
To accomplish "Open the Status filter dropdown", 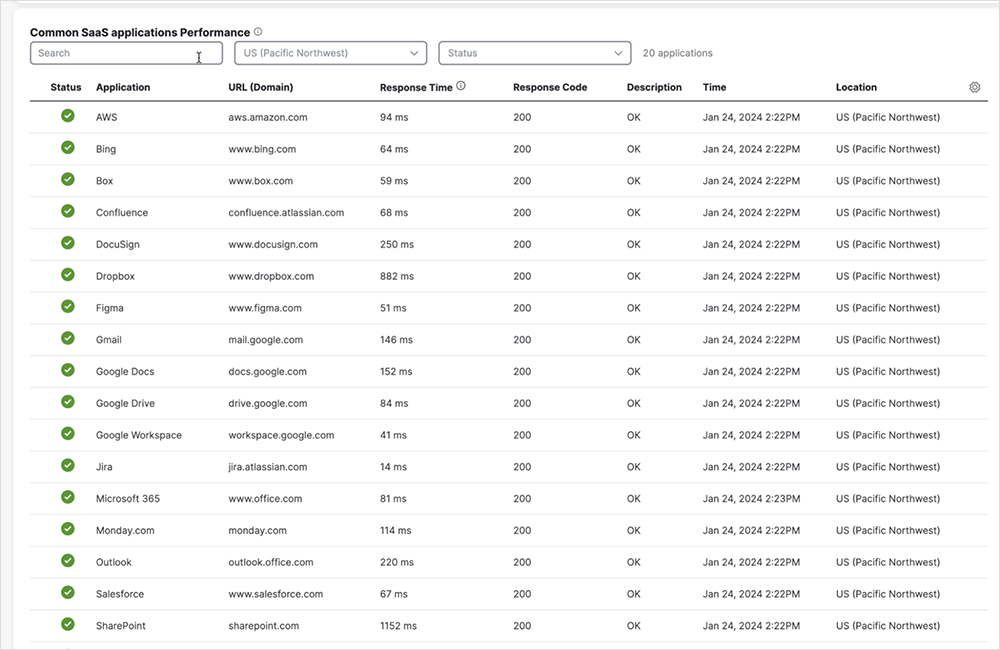I will 534,53.
